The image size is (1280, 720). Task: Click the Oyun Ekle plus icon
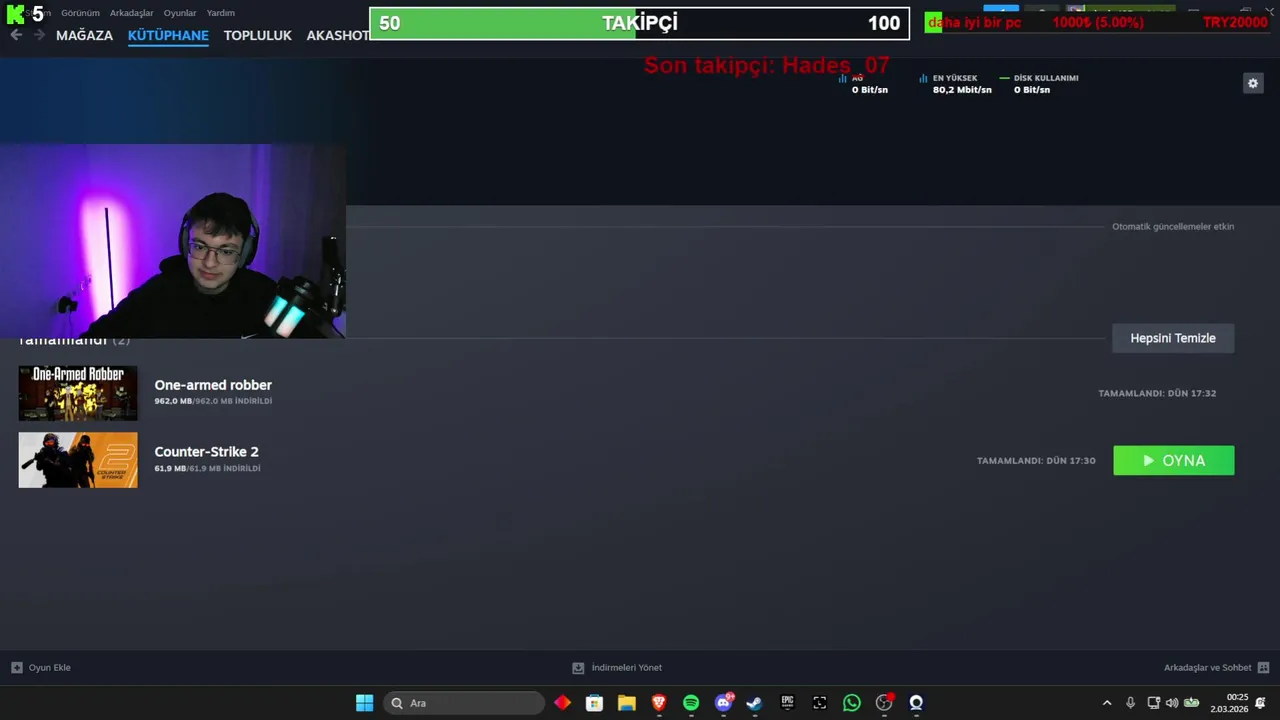click(17, 668)
